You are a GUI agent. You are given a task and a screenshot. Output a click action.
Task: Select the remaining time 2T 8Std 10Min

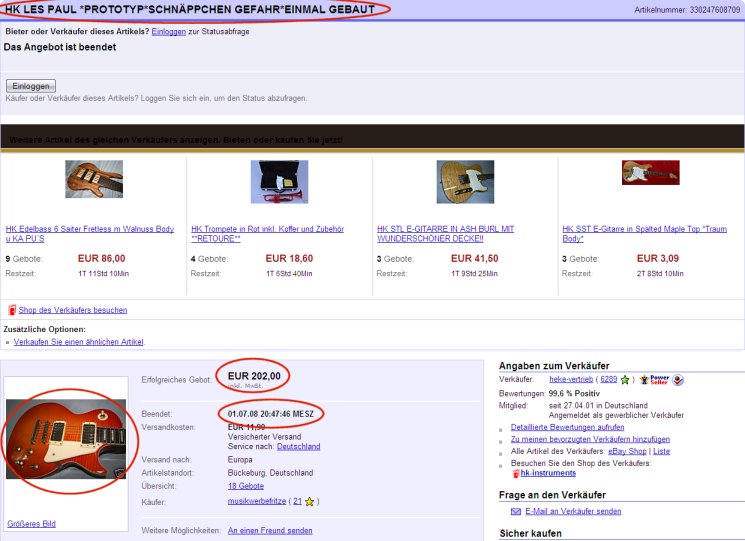[660, 274]
